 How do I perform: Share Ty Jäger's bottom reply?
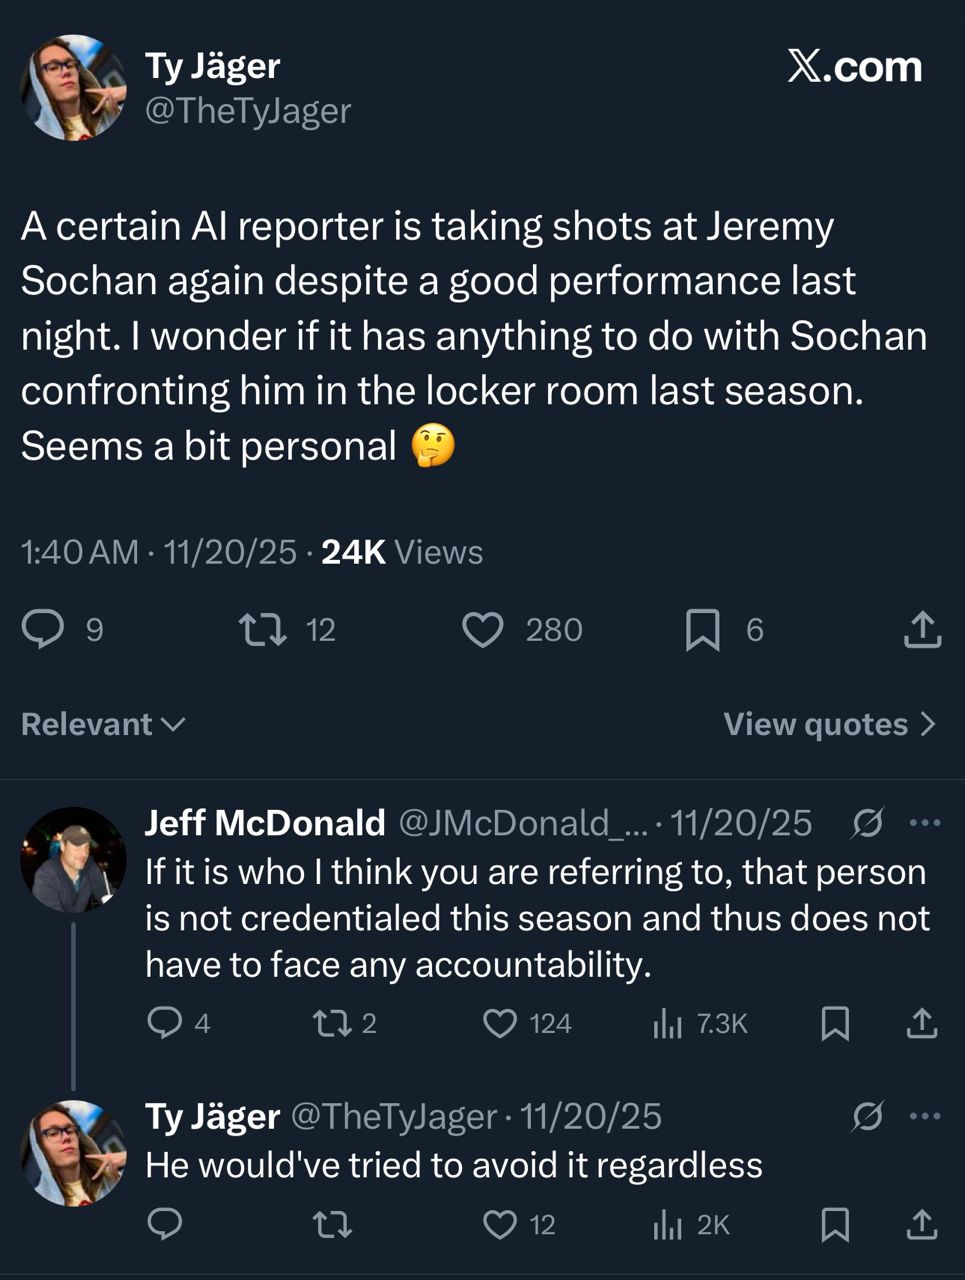click(921, 1224)
